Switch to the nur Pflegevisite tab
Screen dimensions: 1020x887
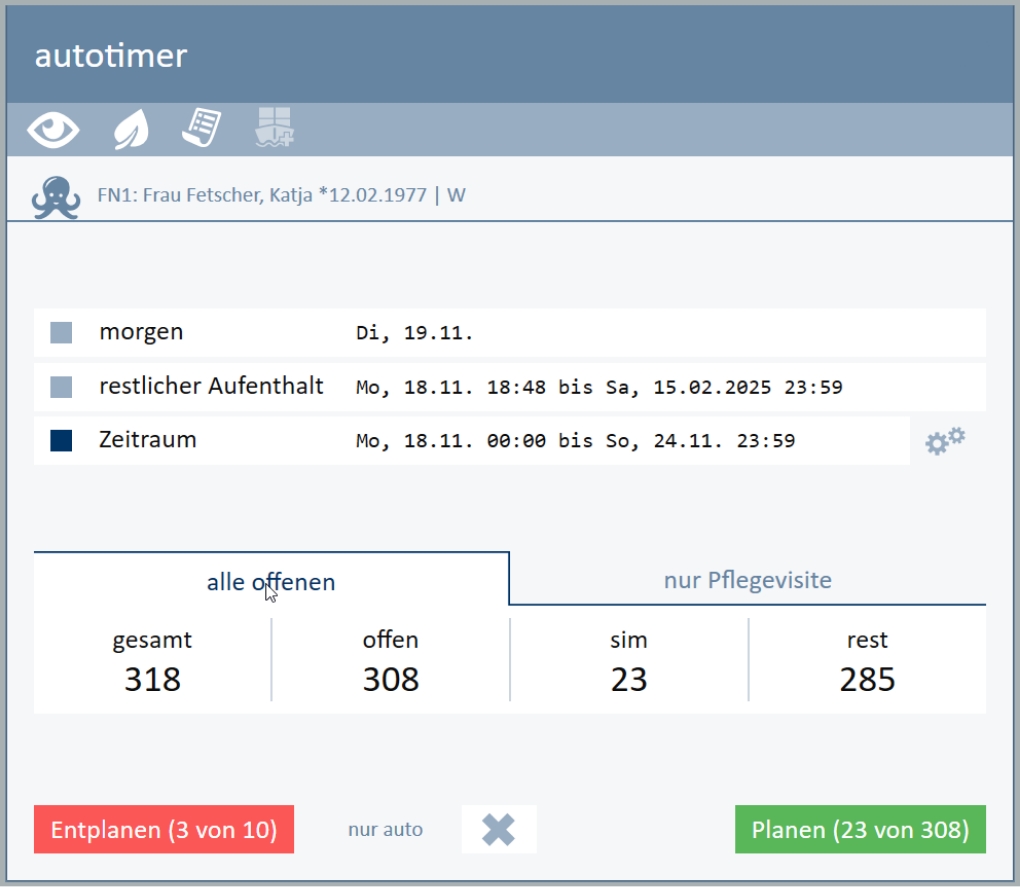(x=747, y=580)
